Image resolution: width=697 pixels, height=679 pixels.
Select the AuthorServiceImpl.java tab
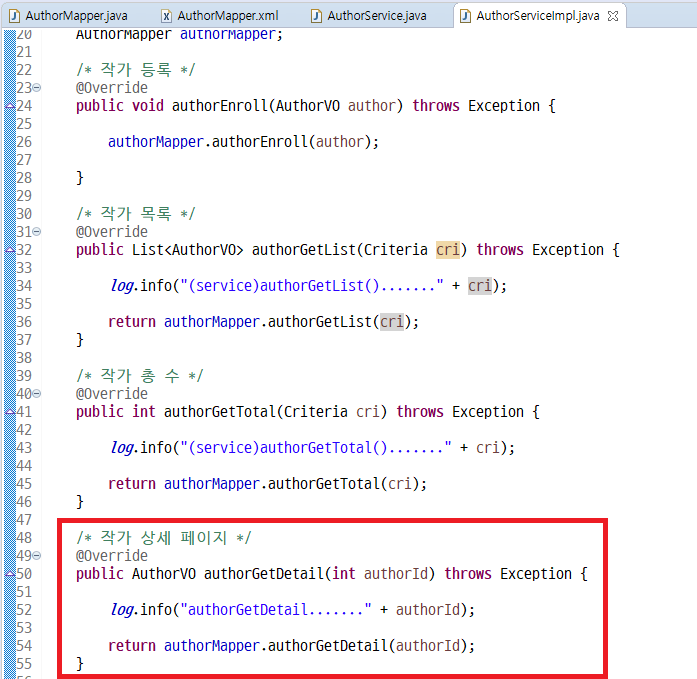[538, 16]
